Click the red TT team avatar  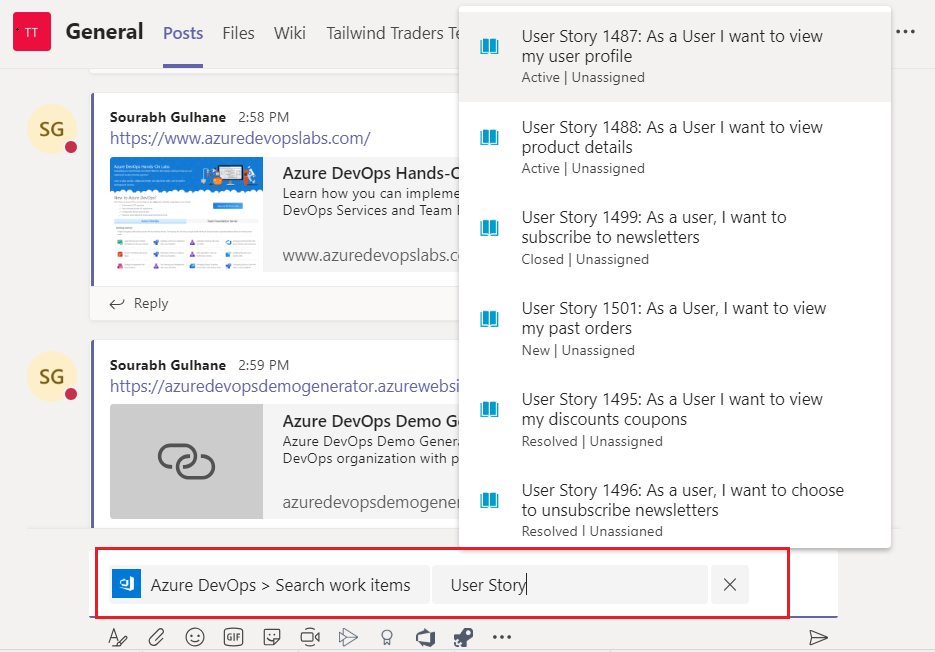(x=32, y=32)
